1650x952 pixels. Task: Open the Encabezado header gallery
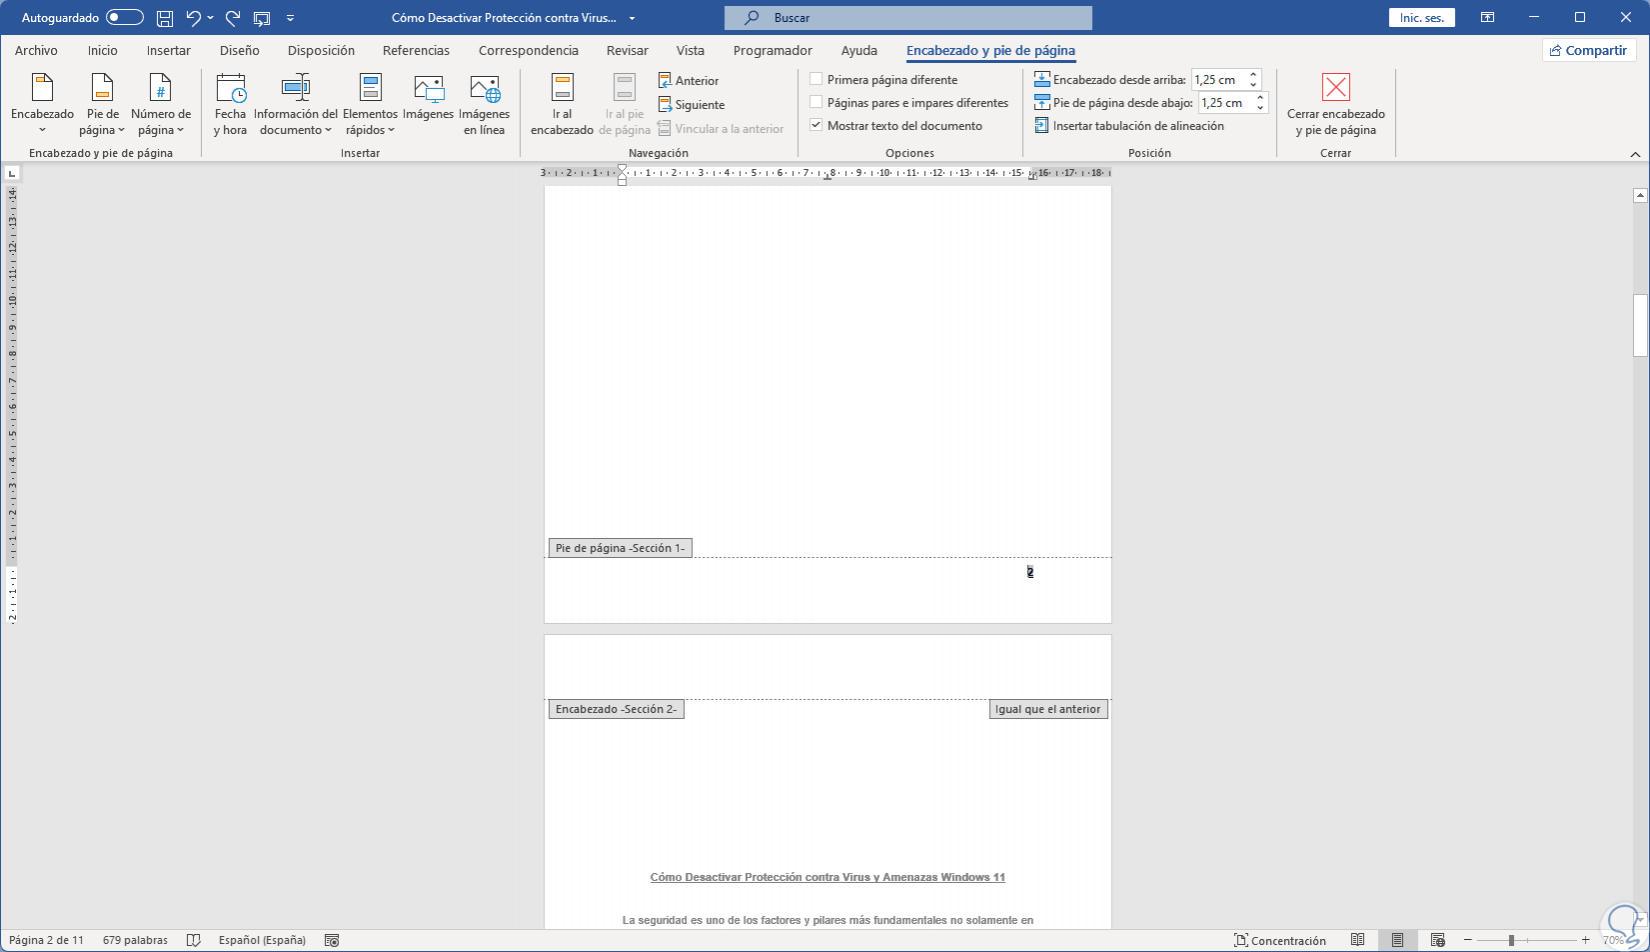tap(42, 104)
